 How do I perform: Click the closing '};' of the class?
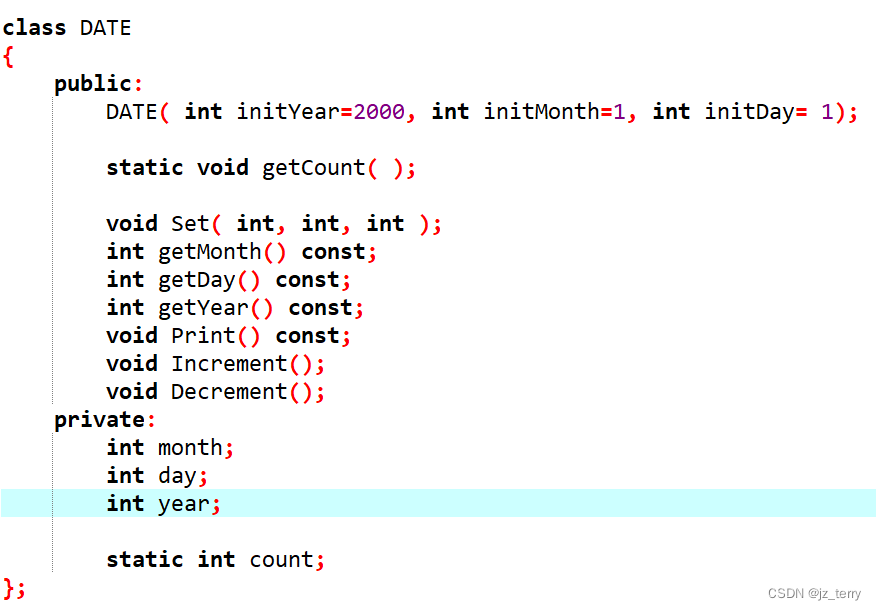pyautogui.click(x=14, y=588)
